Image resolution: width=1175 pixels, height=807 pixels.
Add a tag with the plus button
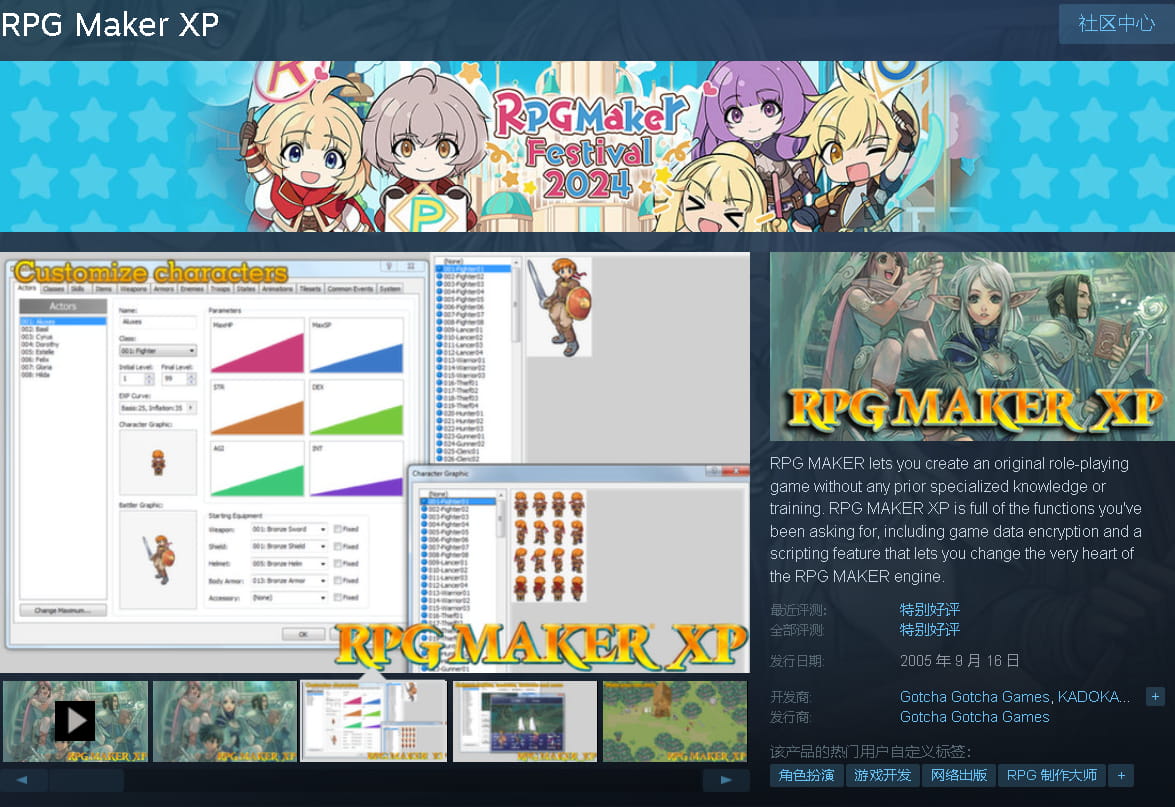coord(1121,776)
